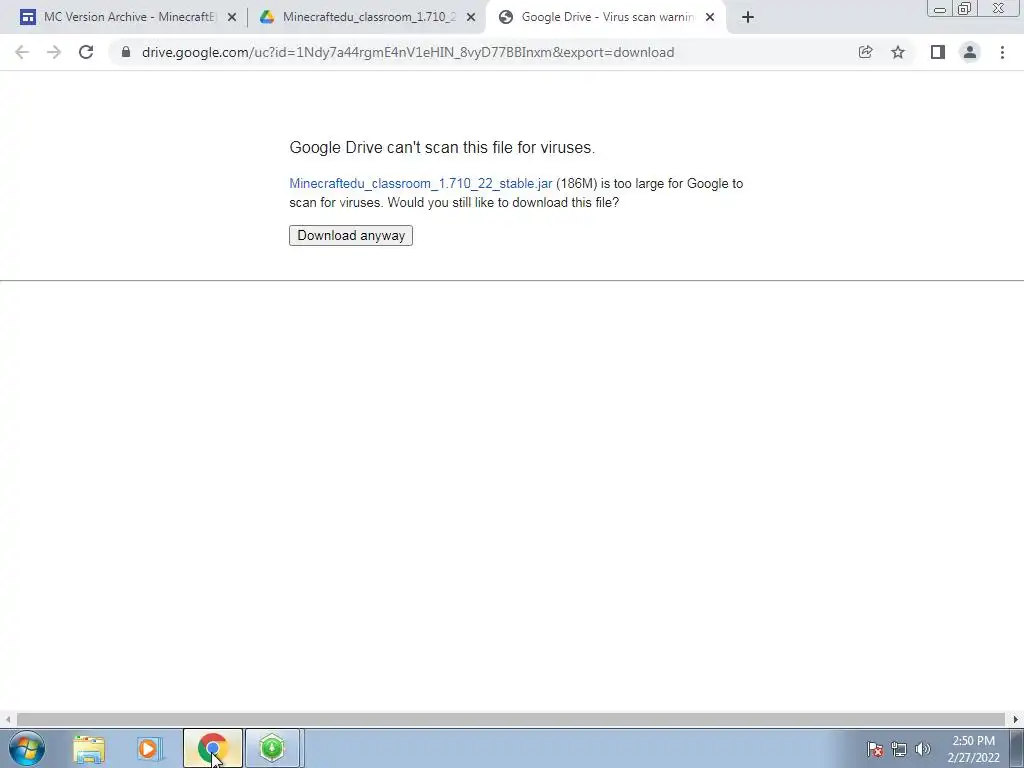Viewport: 1024px width, 768px height.
Task: Bookmark this page with the star icon
Action: (898, 52)
